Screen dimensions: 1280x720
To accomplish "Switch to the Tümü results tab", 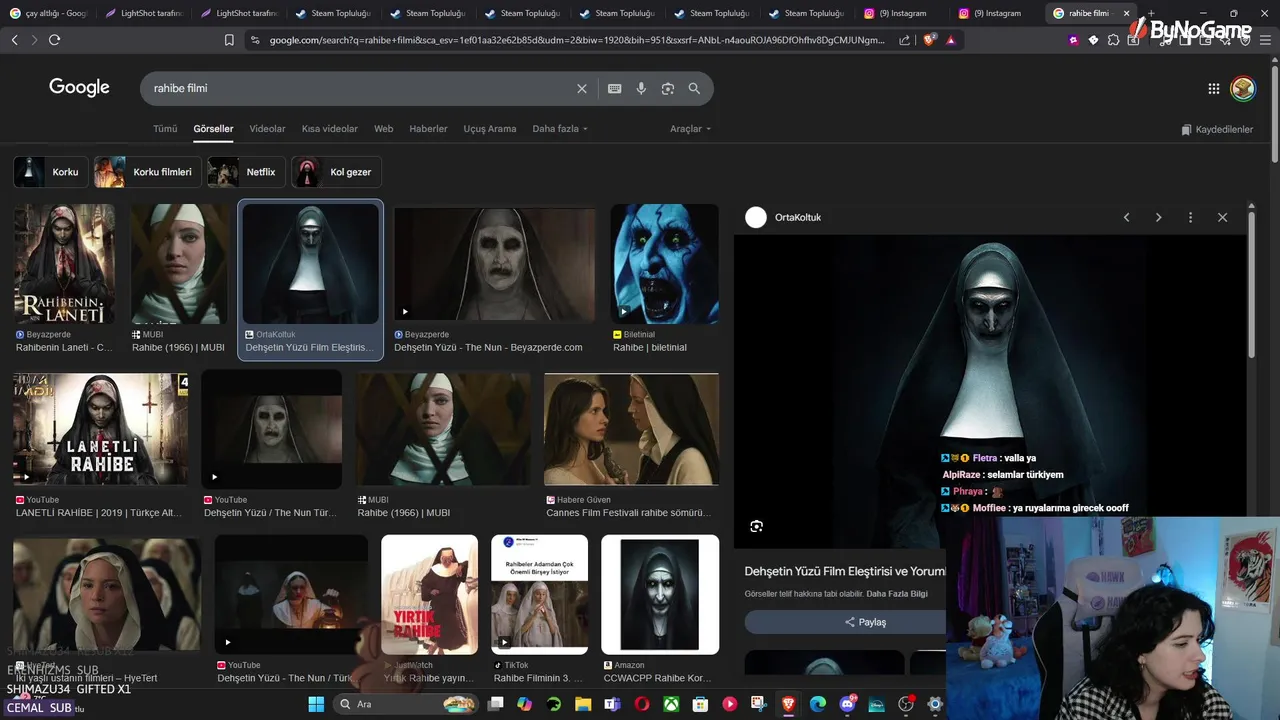I will [x=165, y=129].
